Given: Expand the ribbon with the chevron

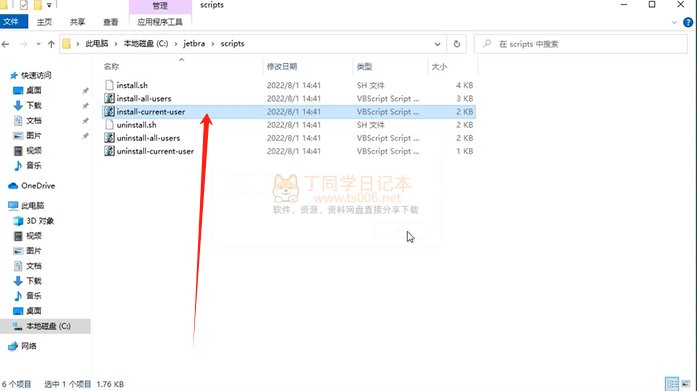Looking at the screenshot, I should pyautogui.click(x=674, y=22).
